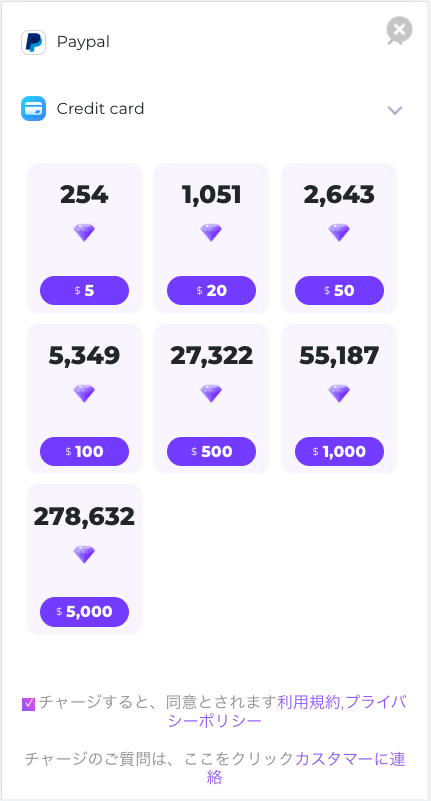431x801 pixels.
Task: Open the 利用規約 terms link
Action: coord(308,702)
